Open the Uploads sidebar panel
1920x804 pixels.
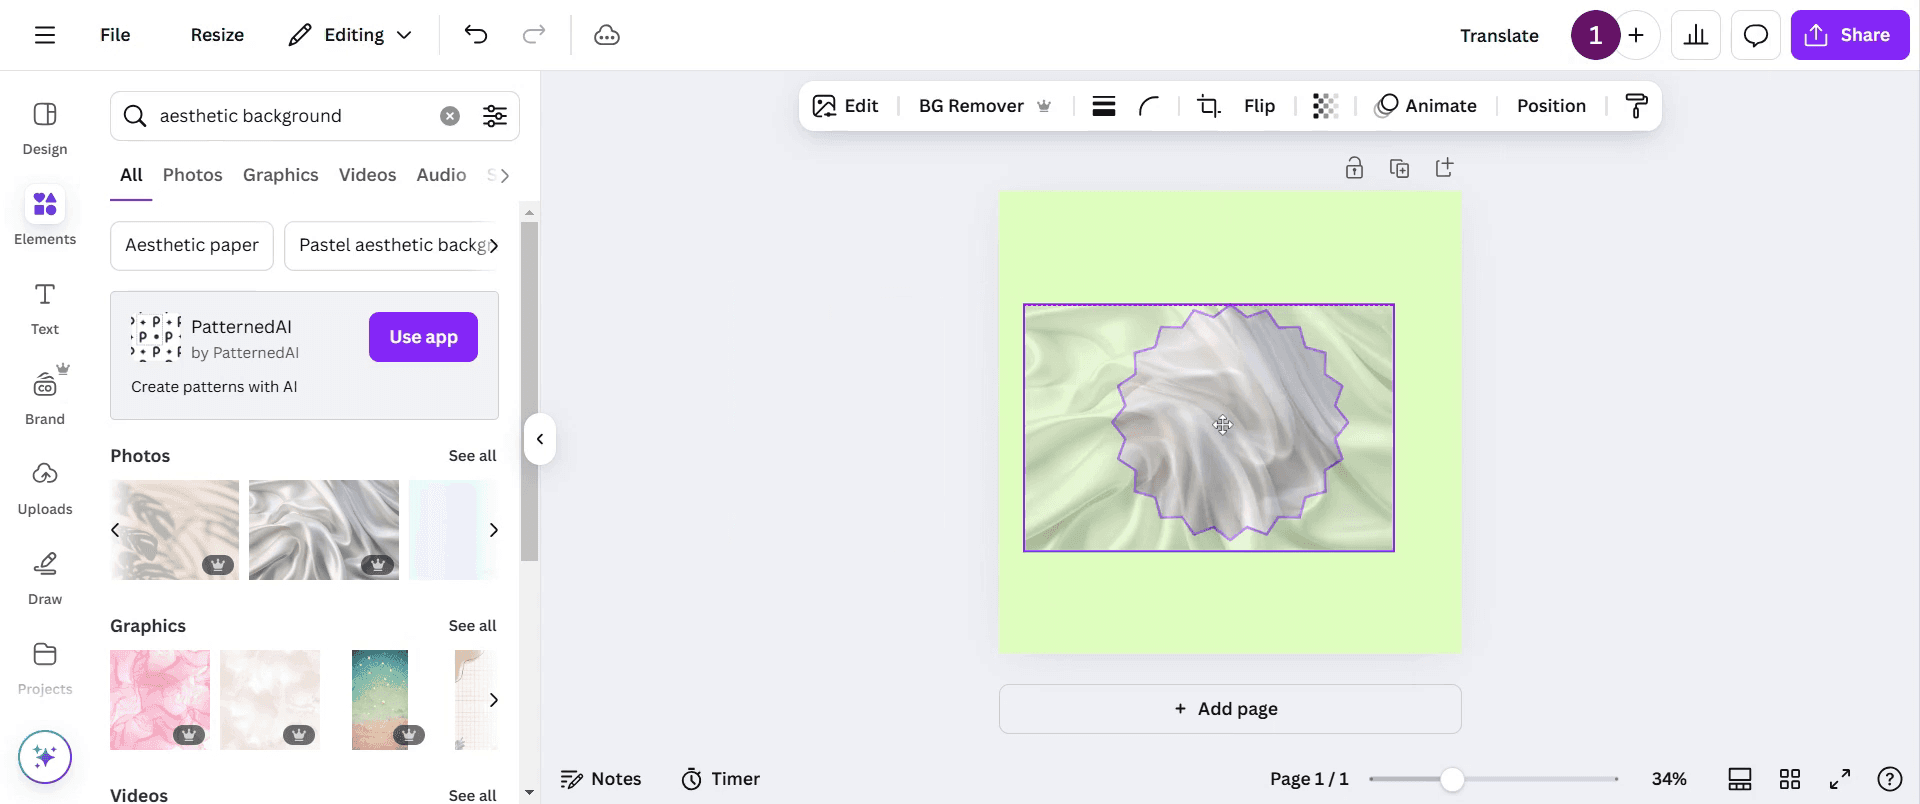(45, 488)
